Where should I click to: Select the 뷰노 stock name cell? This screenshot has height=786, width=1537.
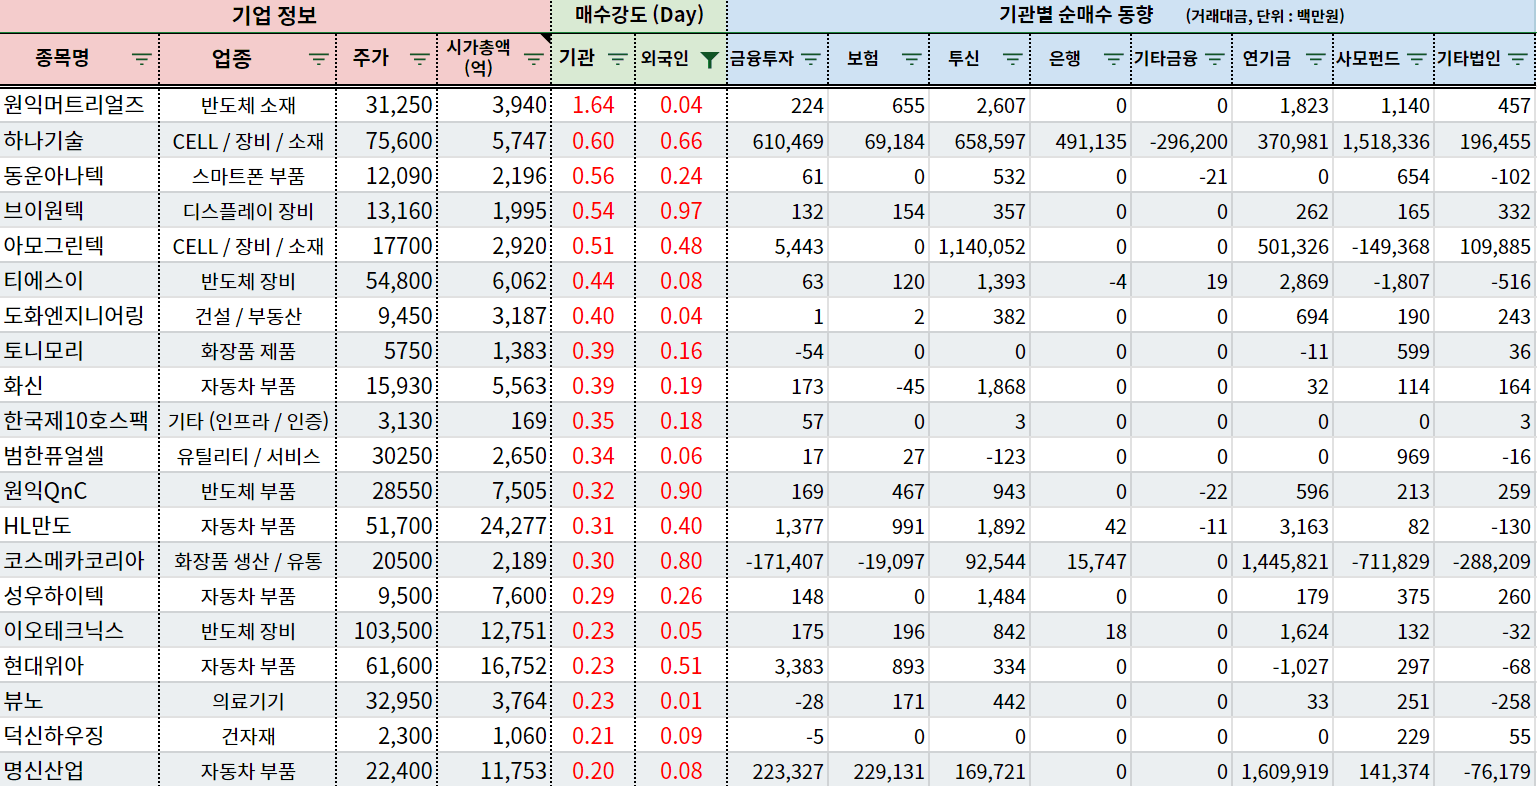coord(79,701)
